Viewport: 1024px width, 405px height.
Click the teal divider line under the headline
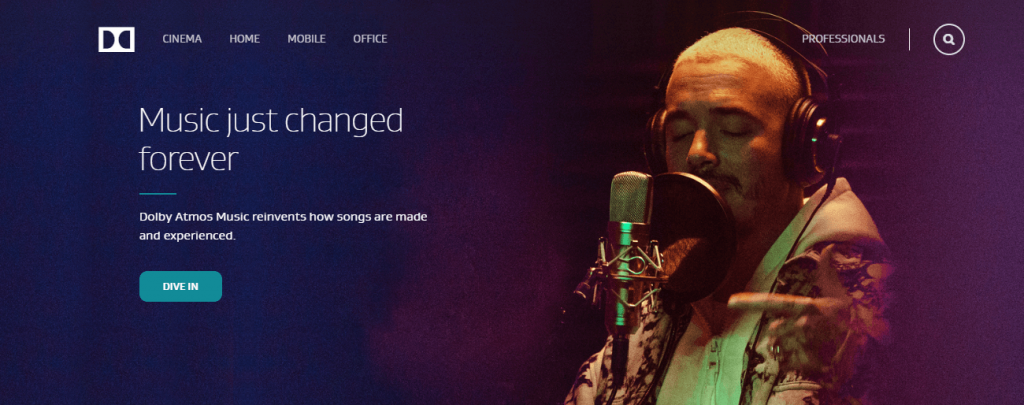[x=157, y=193]
